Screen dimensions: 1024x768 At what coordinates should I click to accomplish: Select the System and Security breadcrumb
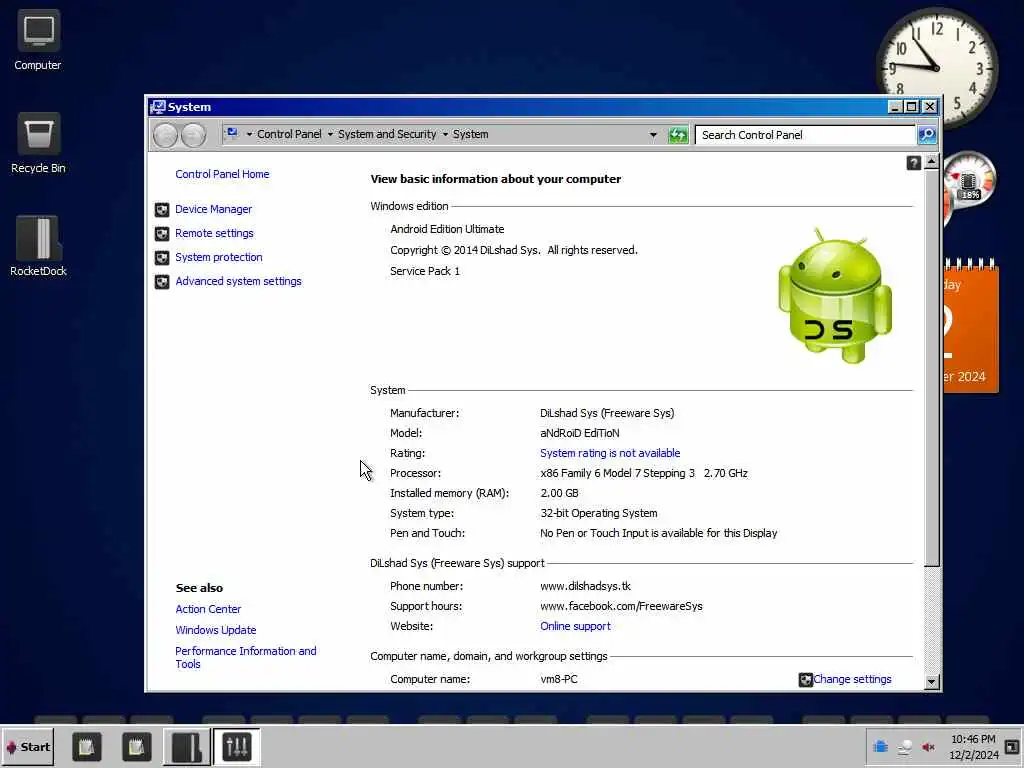(x=387, y=134)
